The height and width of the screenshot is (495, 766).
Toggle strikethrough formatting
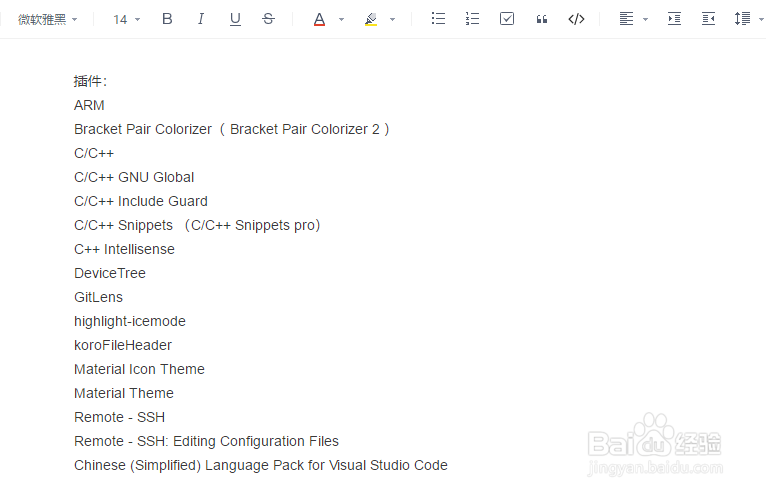click(268, 19)
